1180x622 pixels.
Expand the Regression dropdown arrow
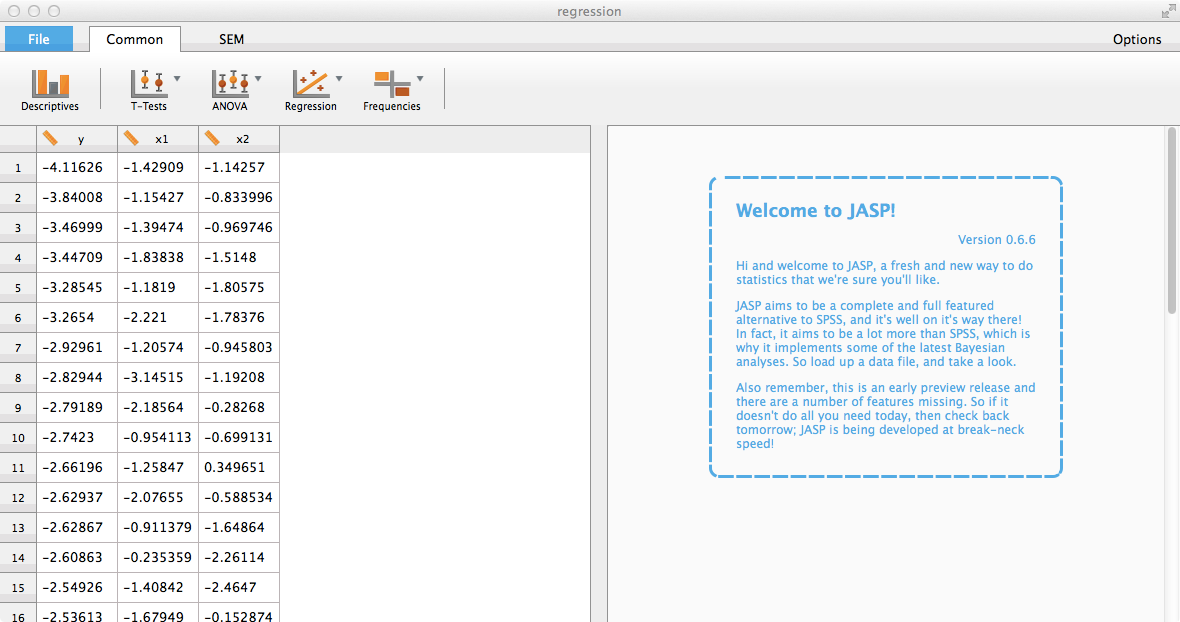tap(339, 78)
